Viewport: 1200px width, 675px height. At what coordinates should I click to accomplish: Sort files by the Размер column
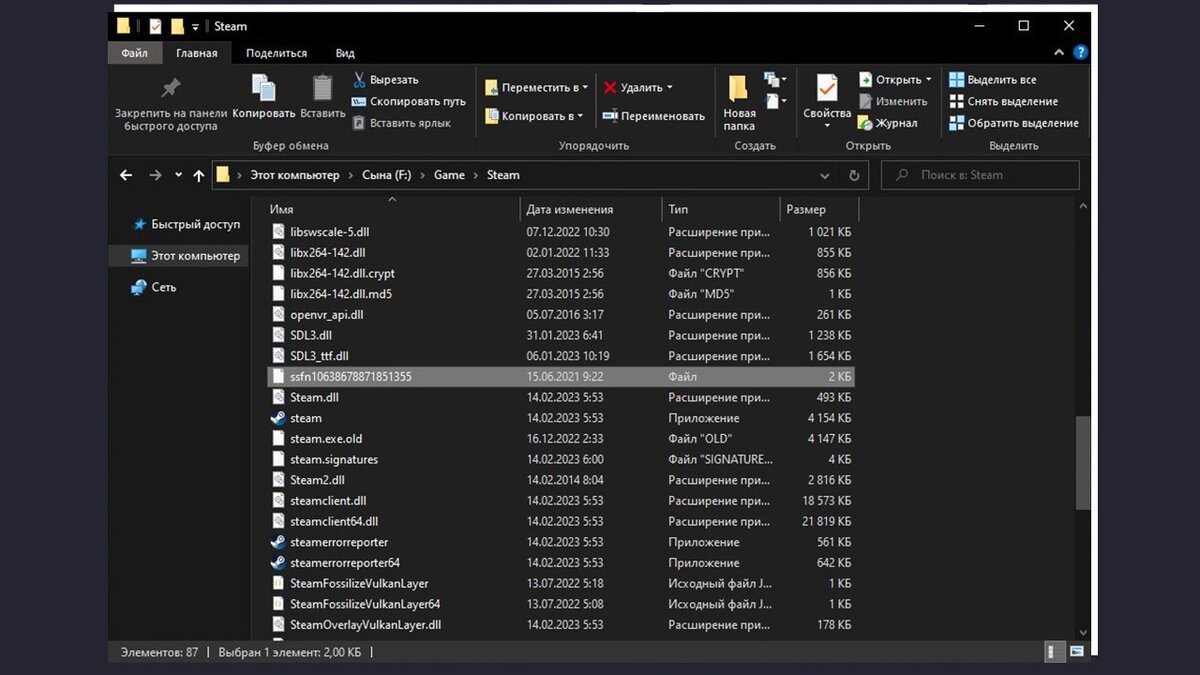click(x=819, y=210)
